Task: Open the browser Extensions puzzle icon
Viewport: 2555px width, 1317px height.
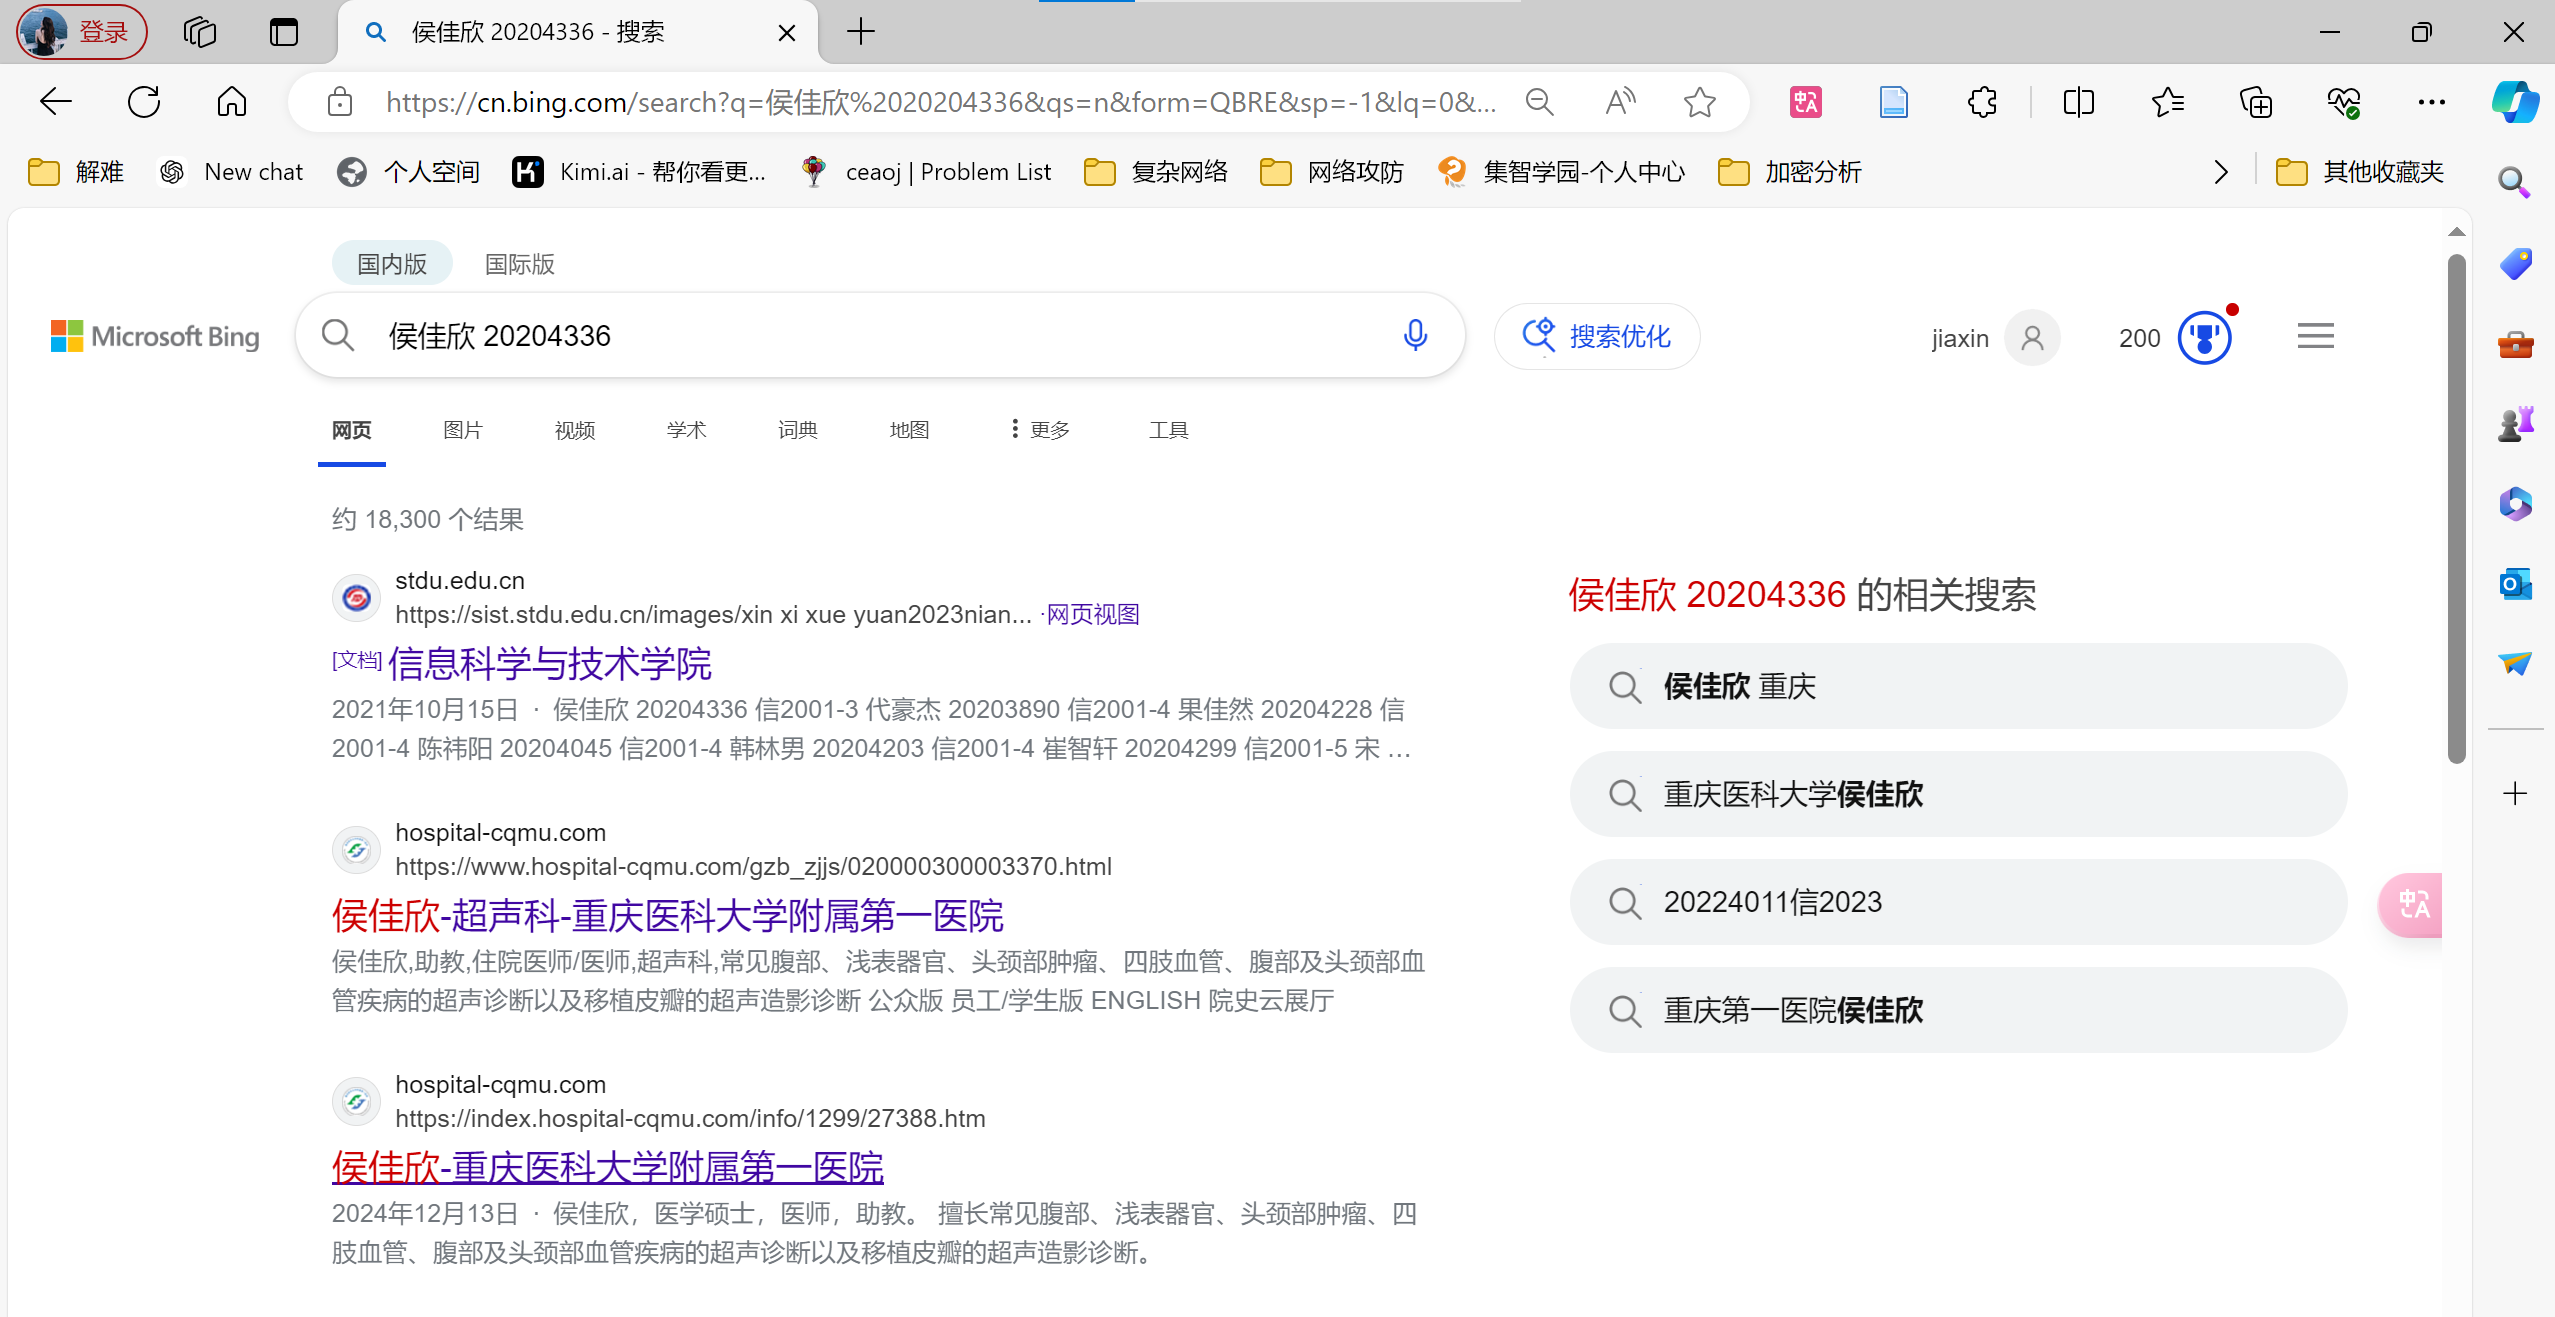Action: (1982, 102)
